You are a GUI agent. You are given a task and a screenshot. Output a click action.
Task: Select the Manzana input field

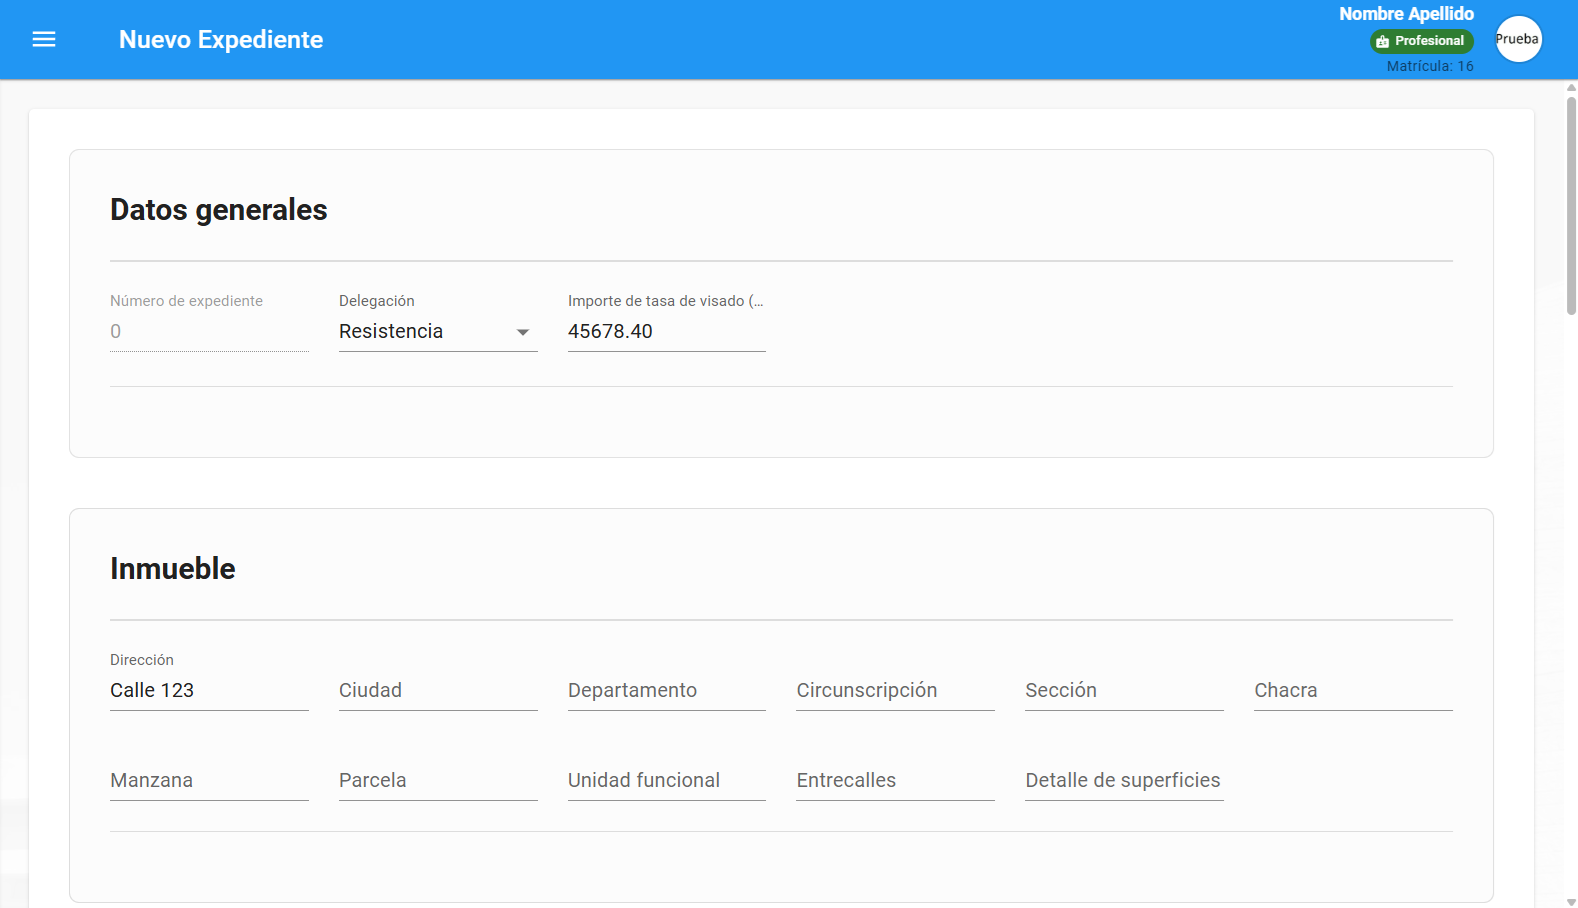[208, 781]
